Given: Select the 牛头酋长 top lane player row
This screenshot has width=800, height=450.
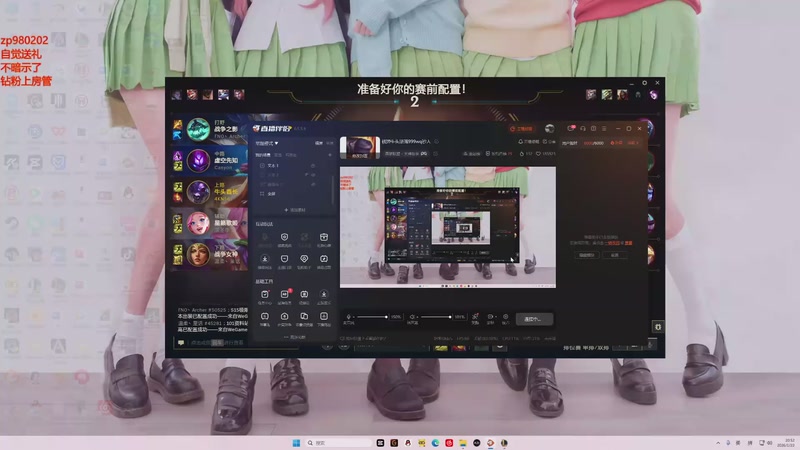Looking at the screenshot, I should point(210,192).
